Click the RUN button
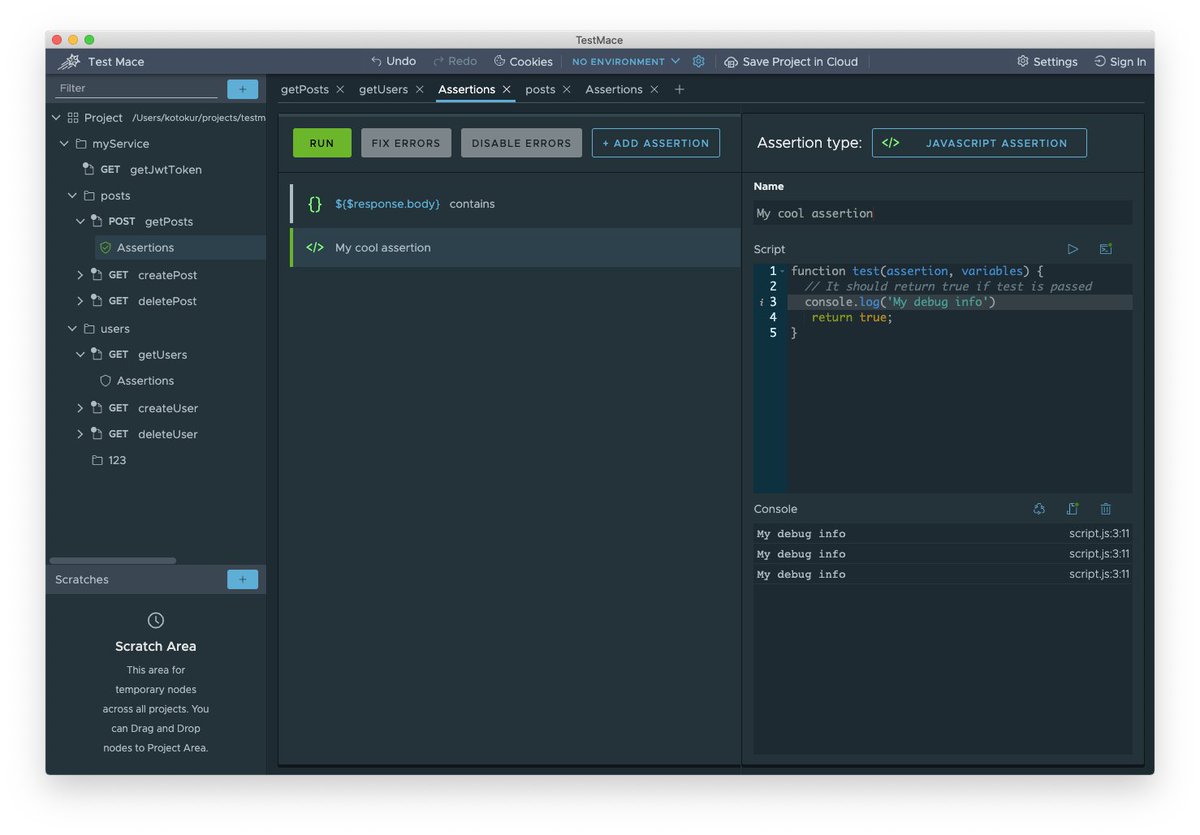This screenshot has height=835, width=1200. click(x=322, y=143)
